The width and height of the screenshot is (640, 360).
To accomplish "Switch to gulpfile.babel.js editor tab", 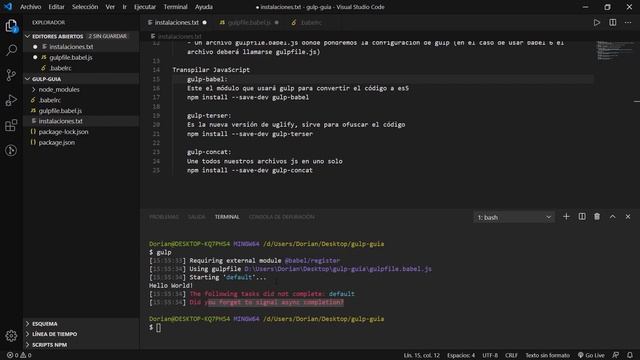I will 249,22.
